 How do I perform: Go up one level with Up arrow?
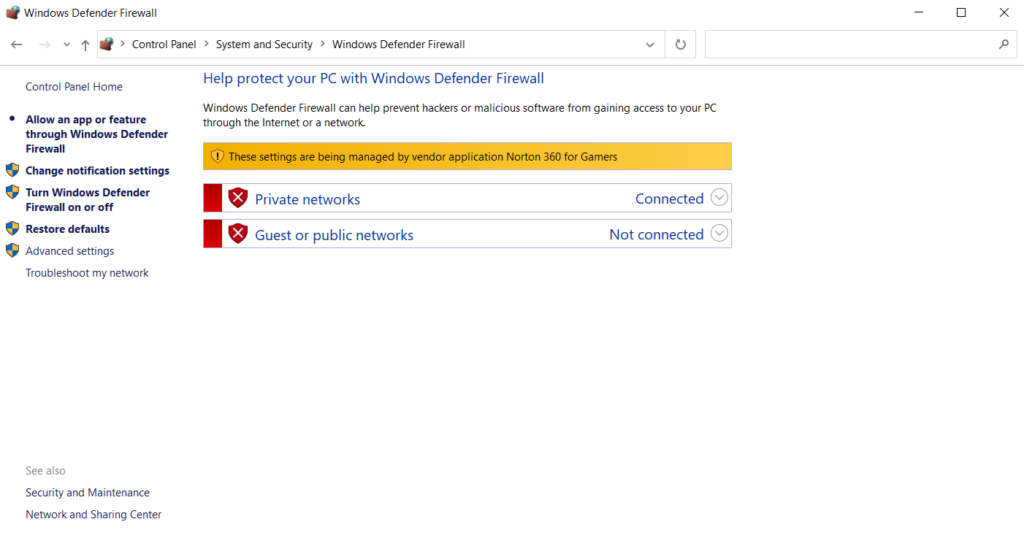click(x=85, y=44)
